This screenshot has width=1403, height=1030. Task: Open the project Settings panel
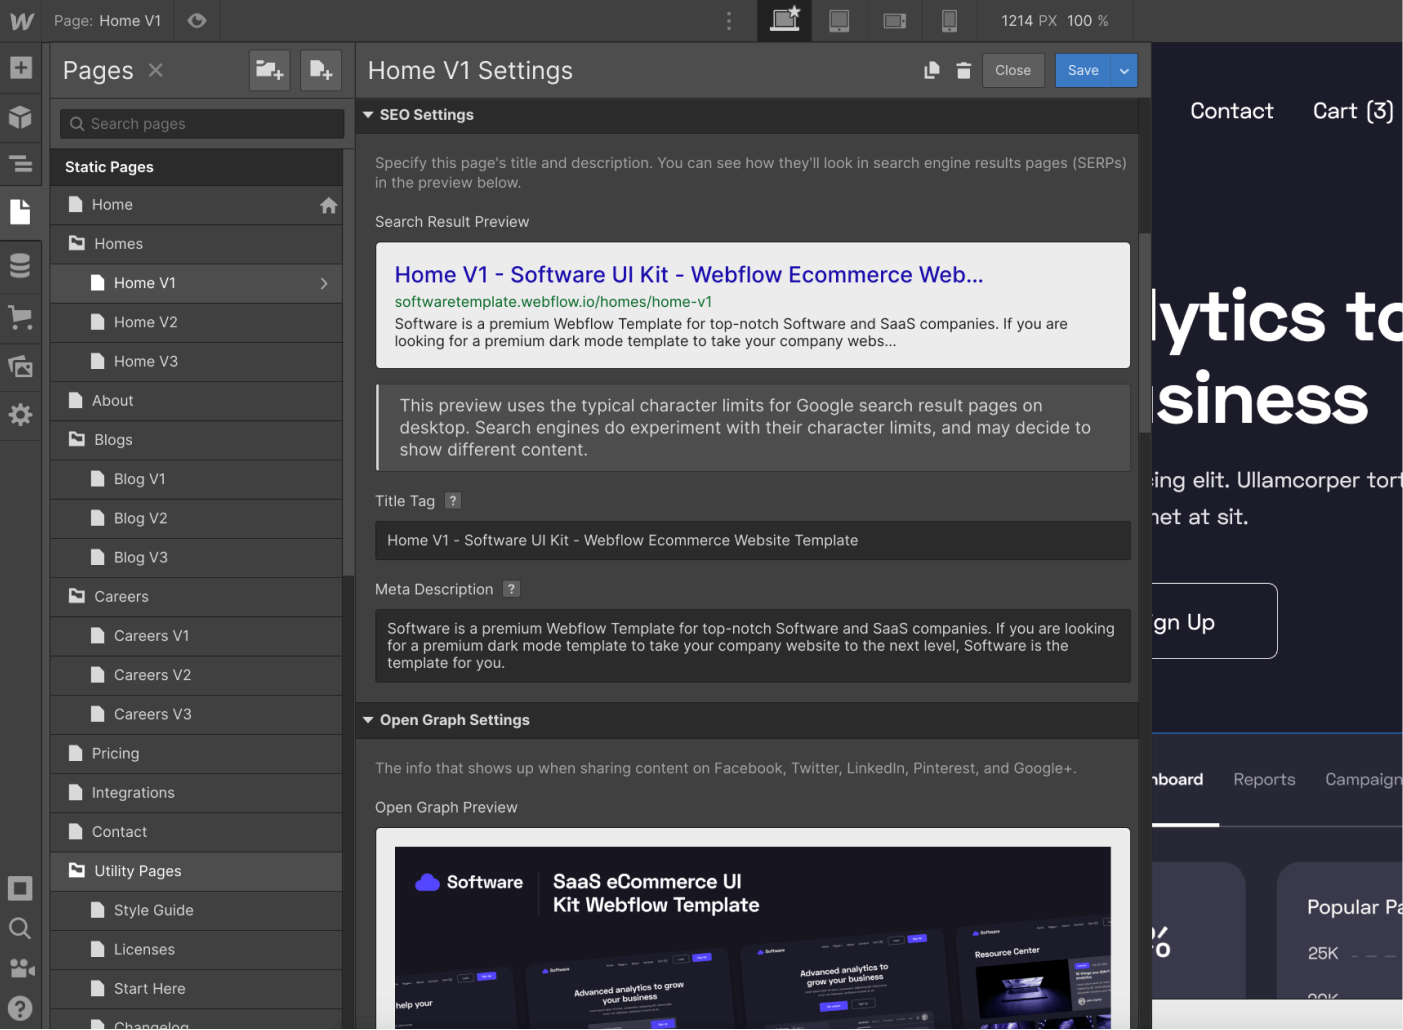(x=20, y=414)
